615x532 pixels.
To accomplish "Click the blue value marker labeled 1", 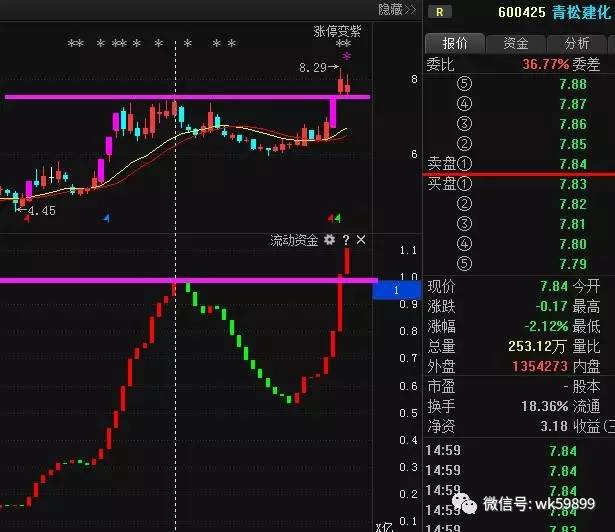I will tap(397, 290).
